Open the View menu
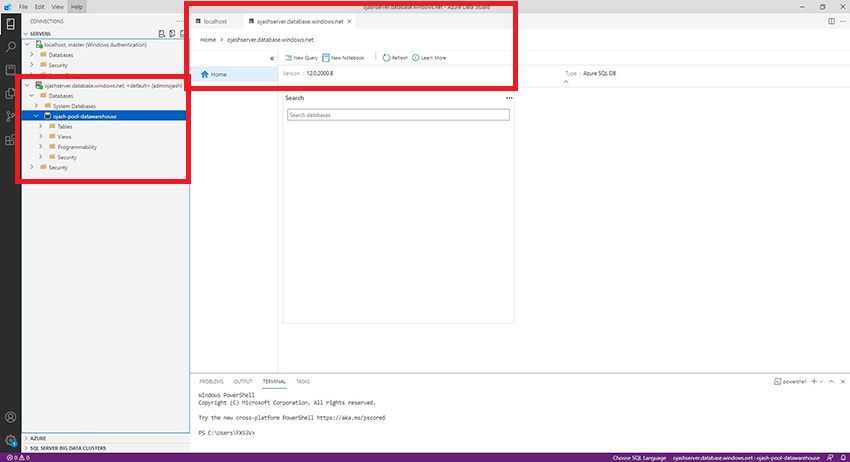The image size is (850, 462). point(57,7)
